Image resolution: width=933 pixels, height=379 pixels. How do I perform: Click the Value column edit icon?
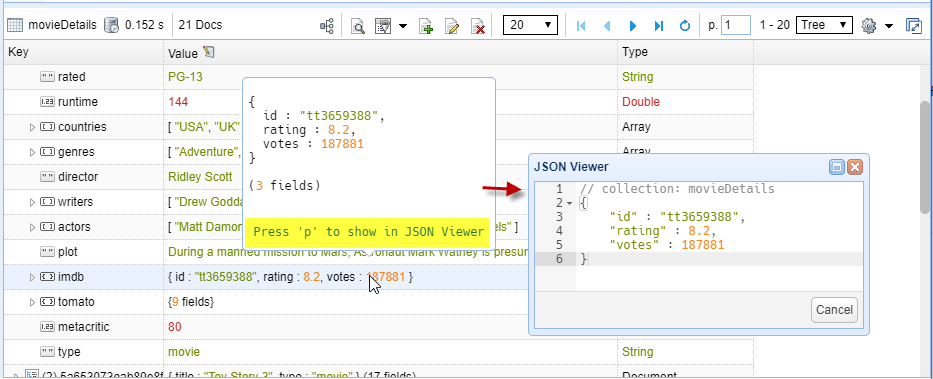(x=208, y=52)
